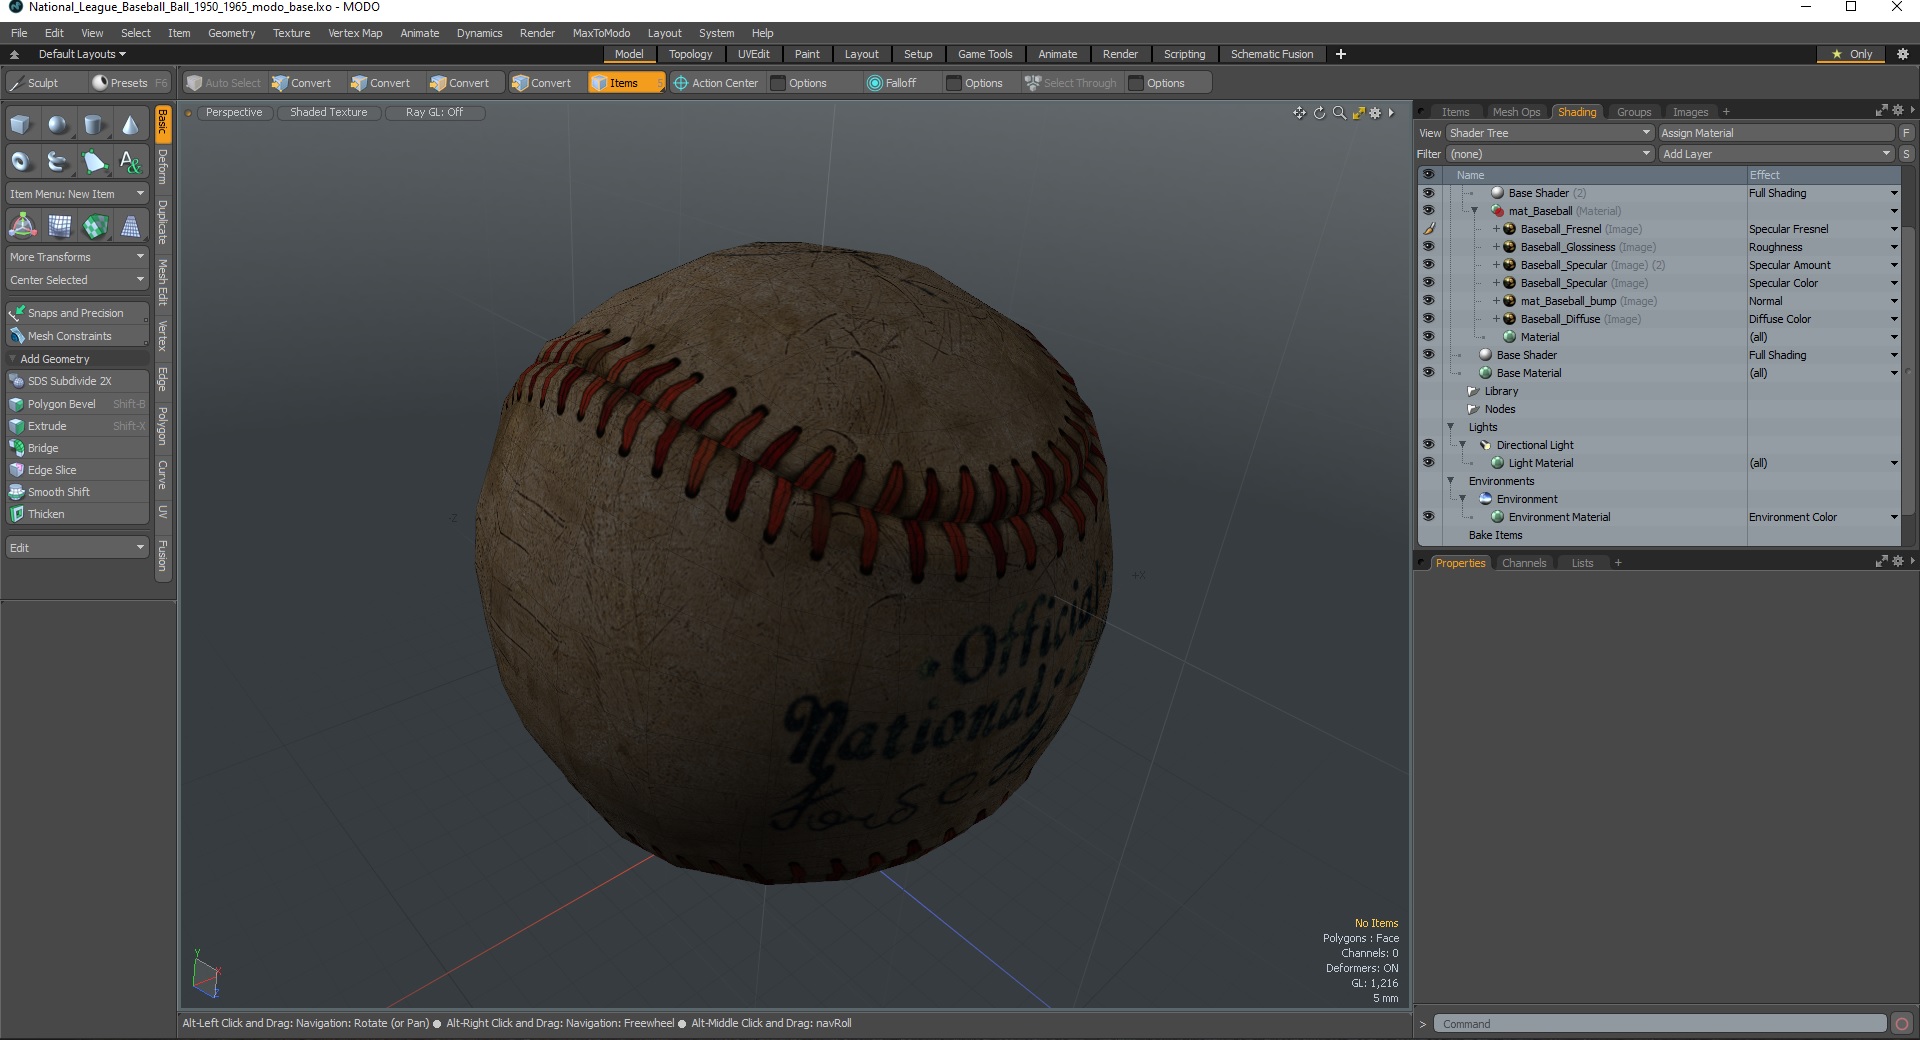Viewport: 1920px width, 1040px height.
Task: Toggle visibility of Directional Light
Action: pyautogui.click(x=1428, y=445)
